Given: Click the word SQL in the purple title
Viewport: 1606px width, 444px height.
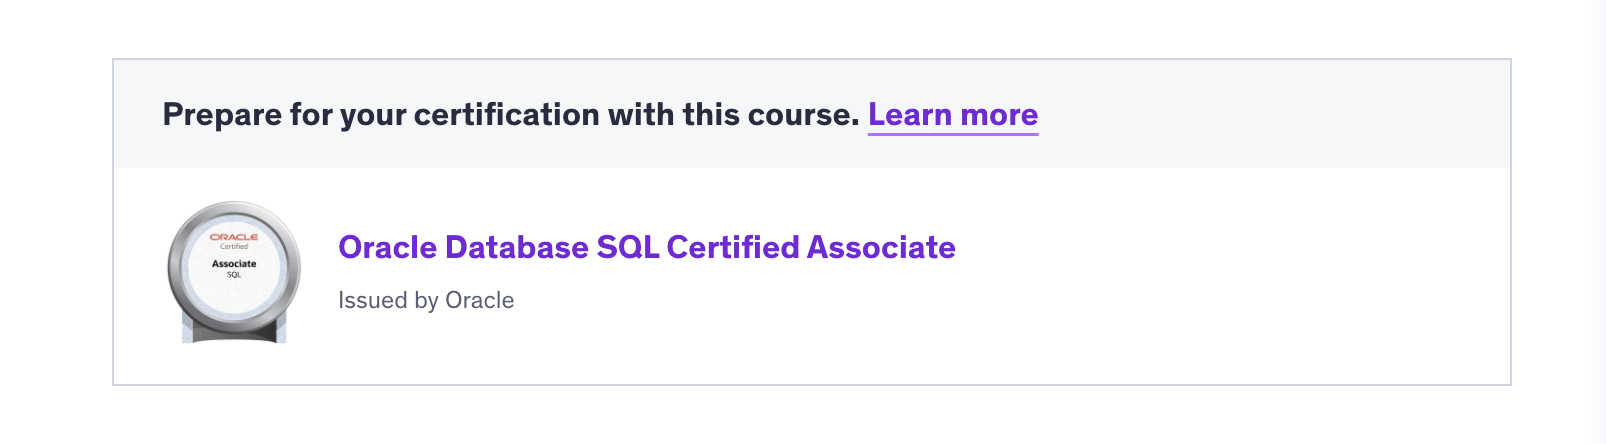Looking at the screenshot, I should [627, 247].
